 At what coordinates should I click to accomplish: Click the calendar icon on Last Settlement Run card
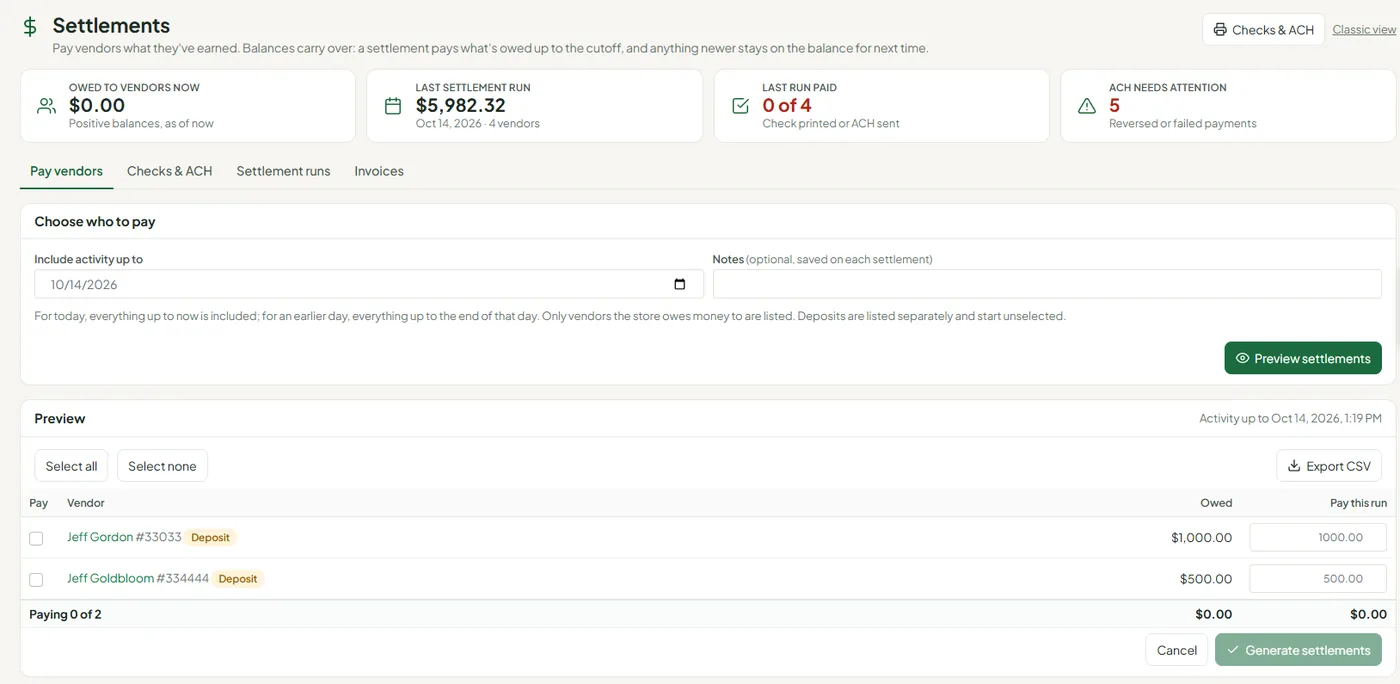(x=393, y=106)
